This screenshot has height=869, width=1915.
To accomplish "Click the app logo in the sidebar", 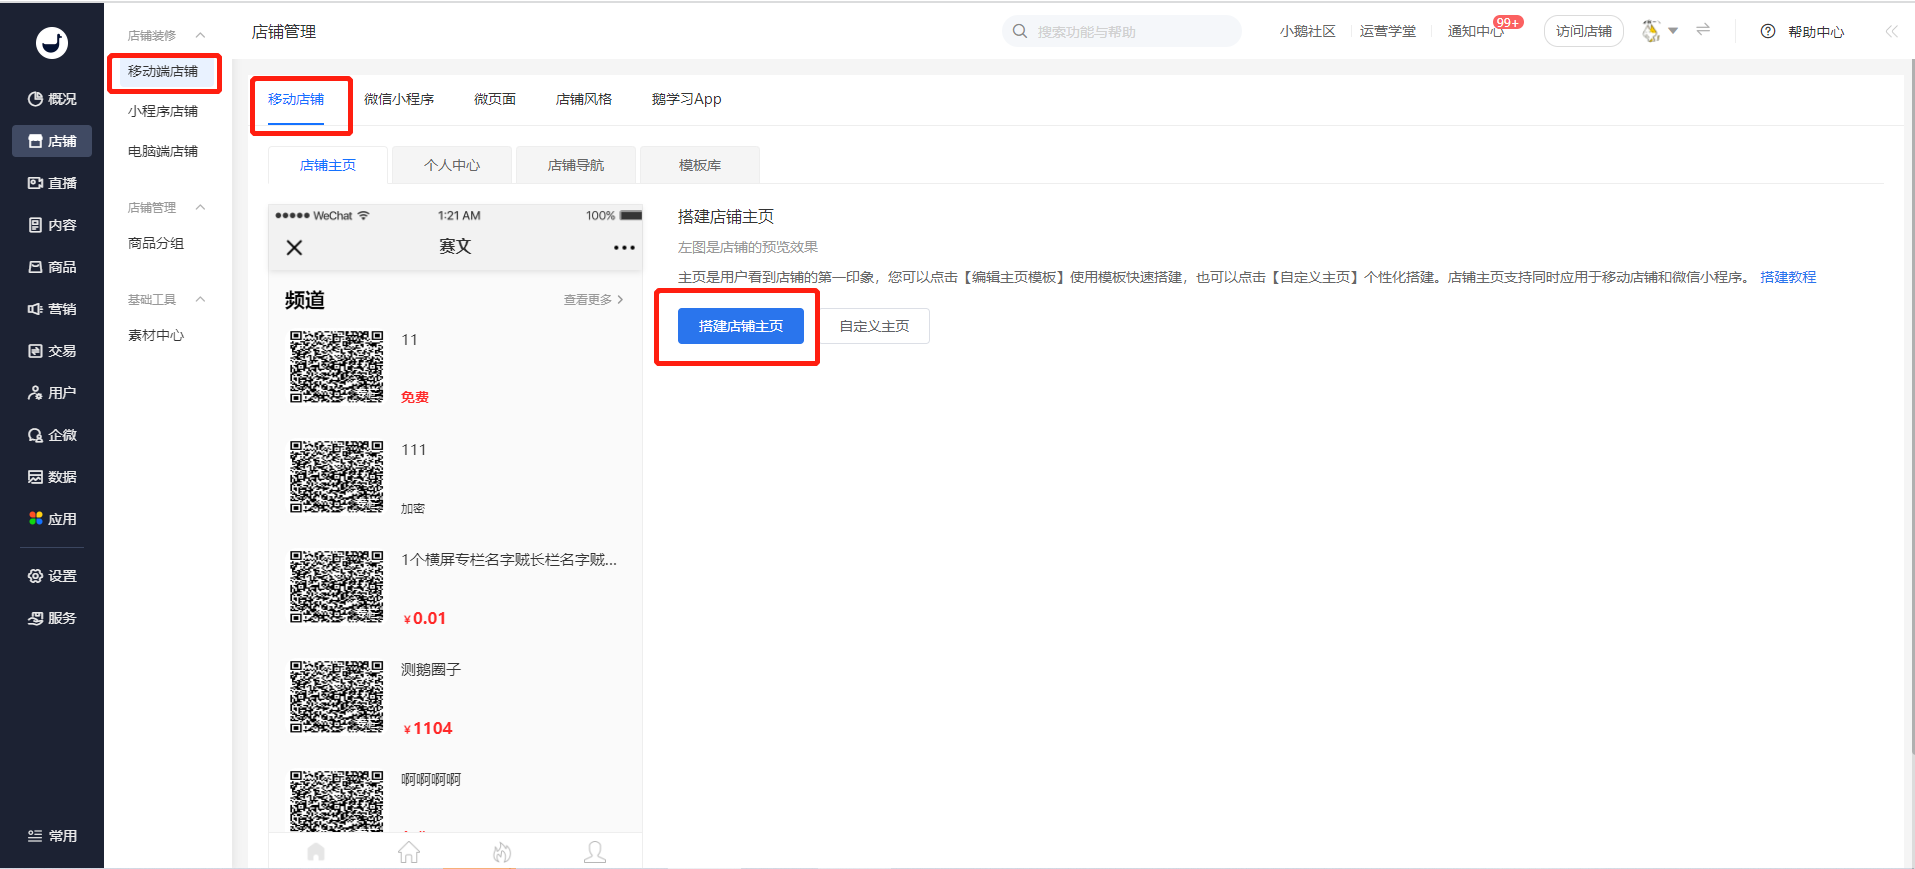I will (52, 42).
